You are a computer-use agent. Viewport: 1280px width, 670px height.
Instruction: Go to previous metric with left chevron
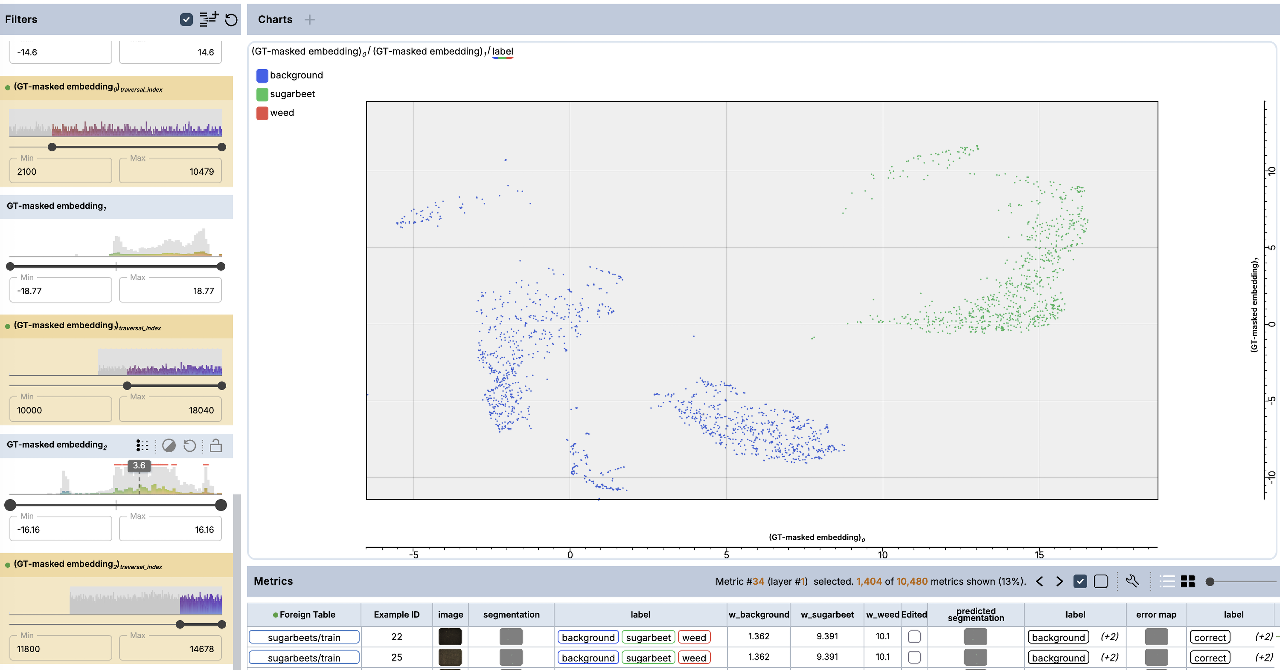point(1039,581)
